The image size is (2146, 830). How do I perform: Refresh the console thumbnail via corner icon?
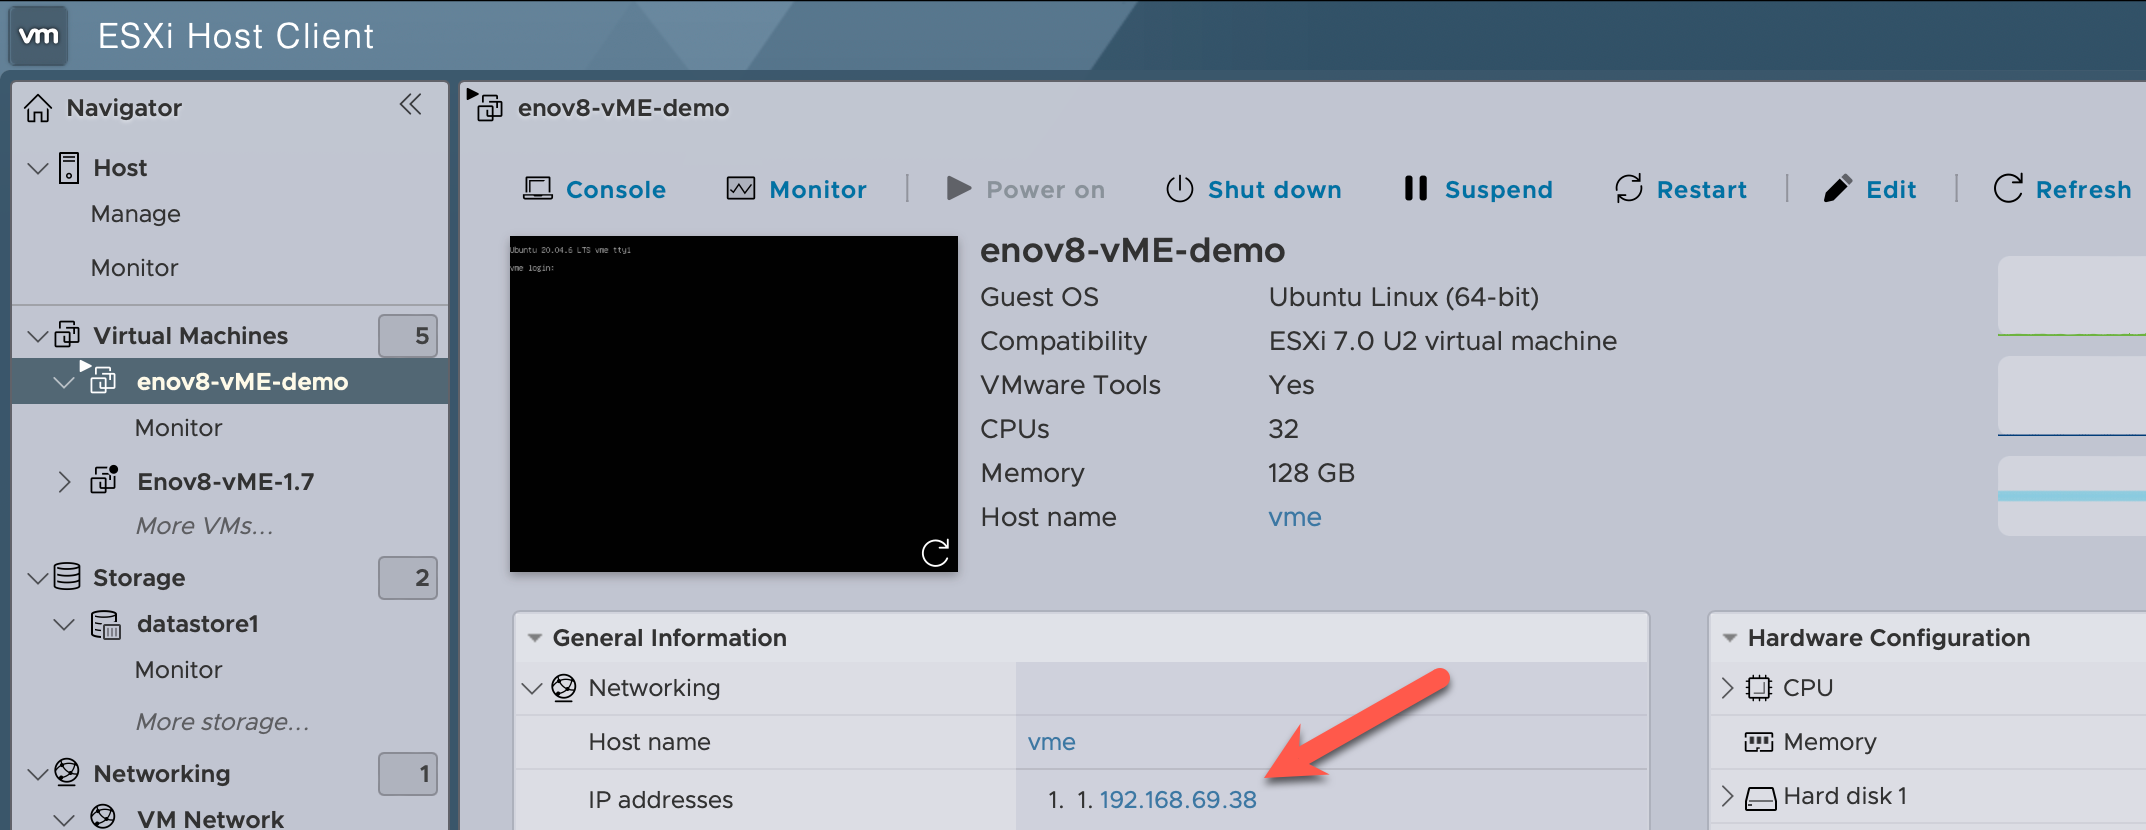pos(935,553)
